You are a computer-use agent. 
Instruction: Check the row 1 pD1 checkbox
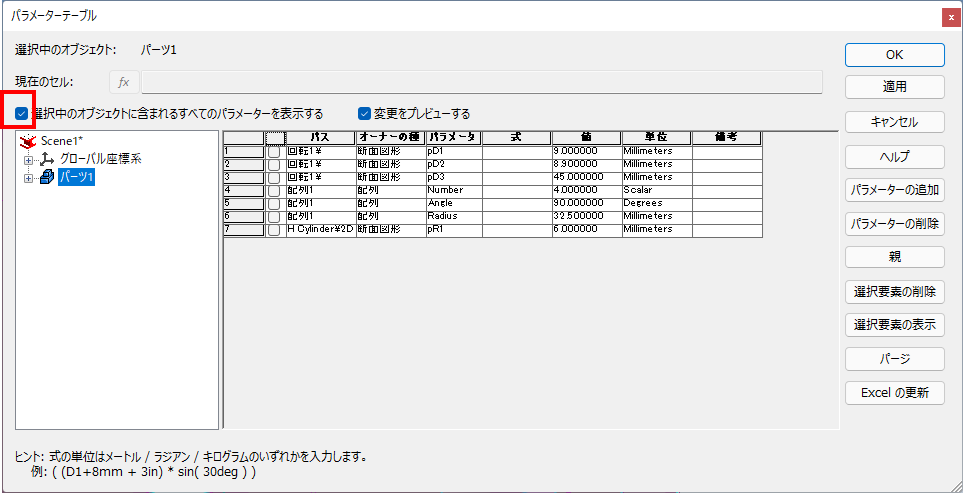tap(275, 151)
